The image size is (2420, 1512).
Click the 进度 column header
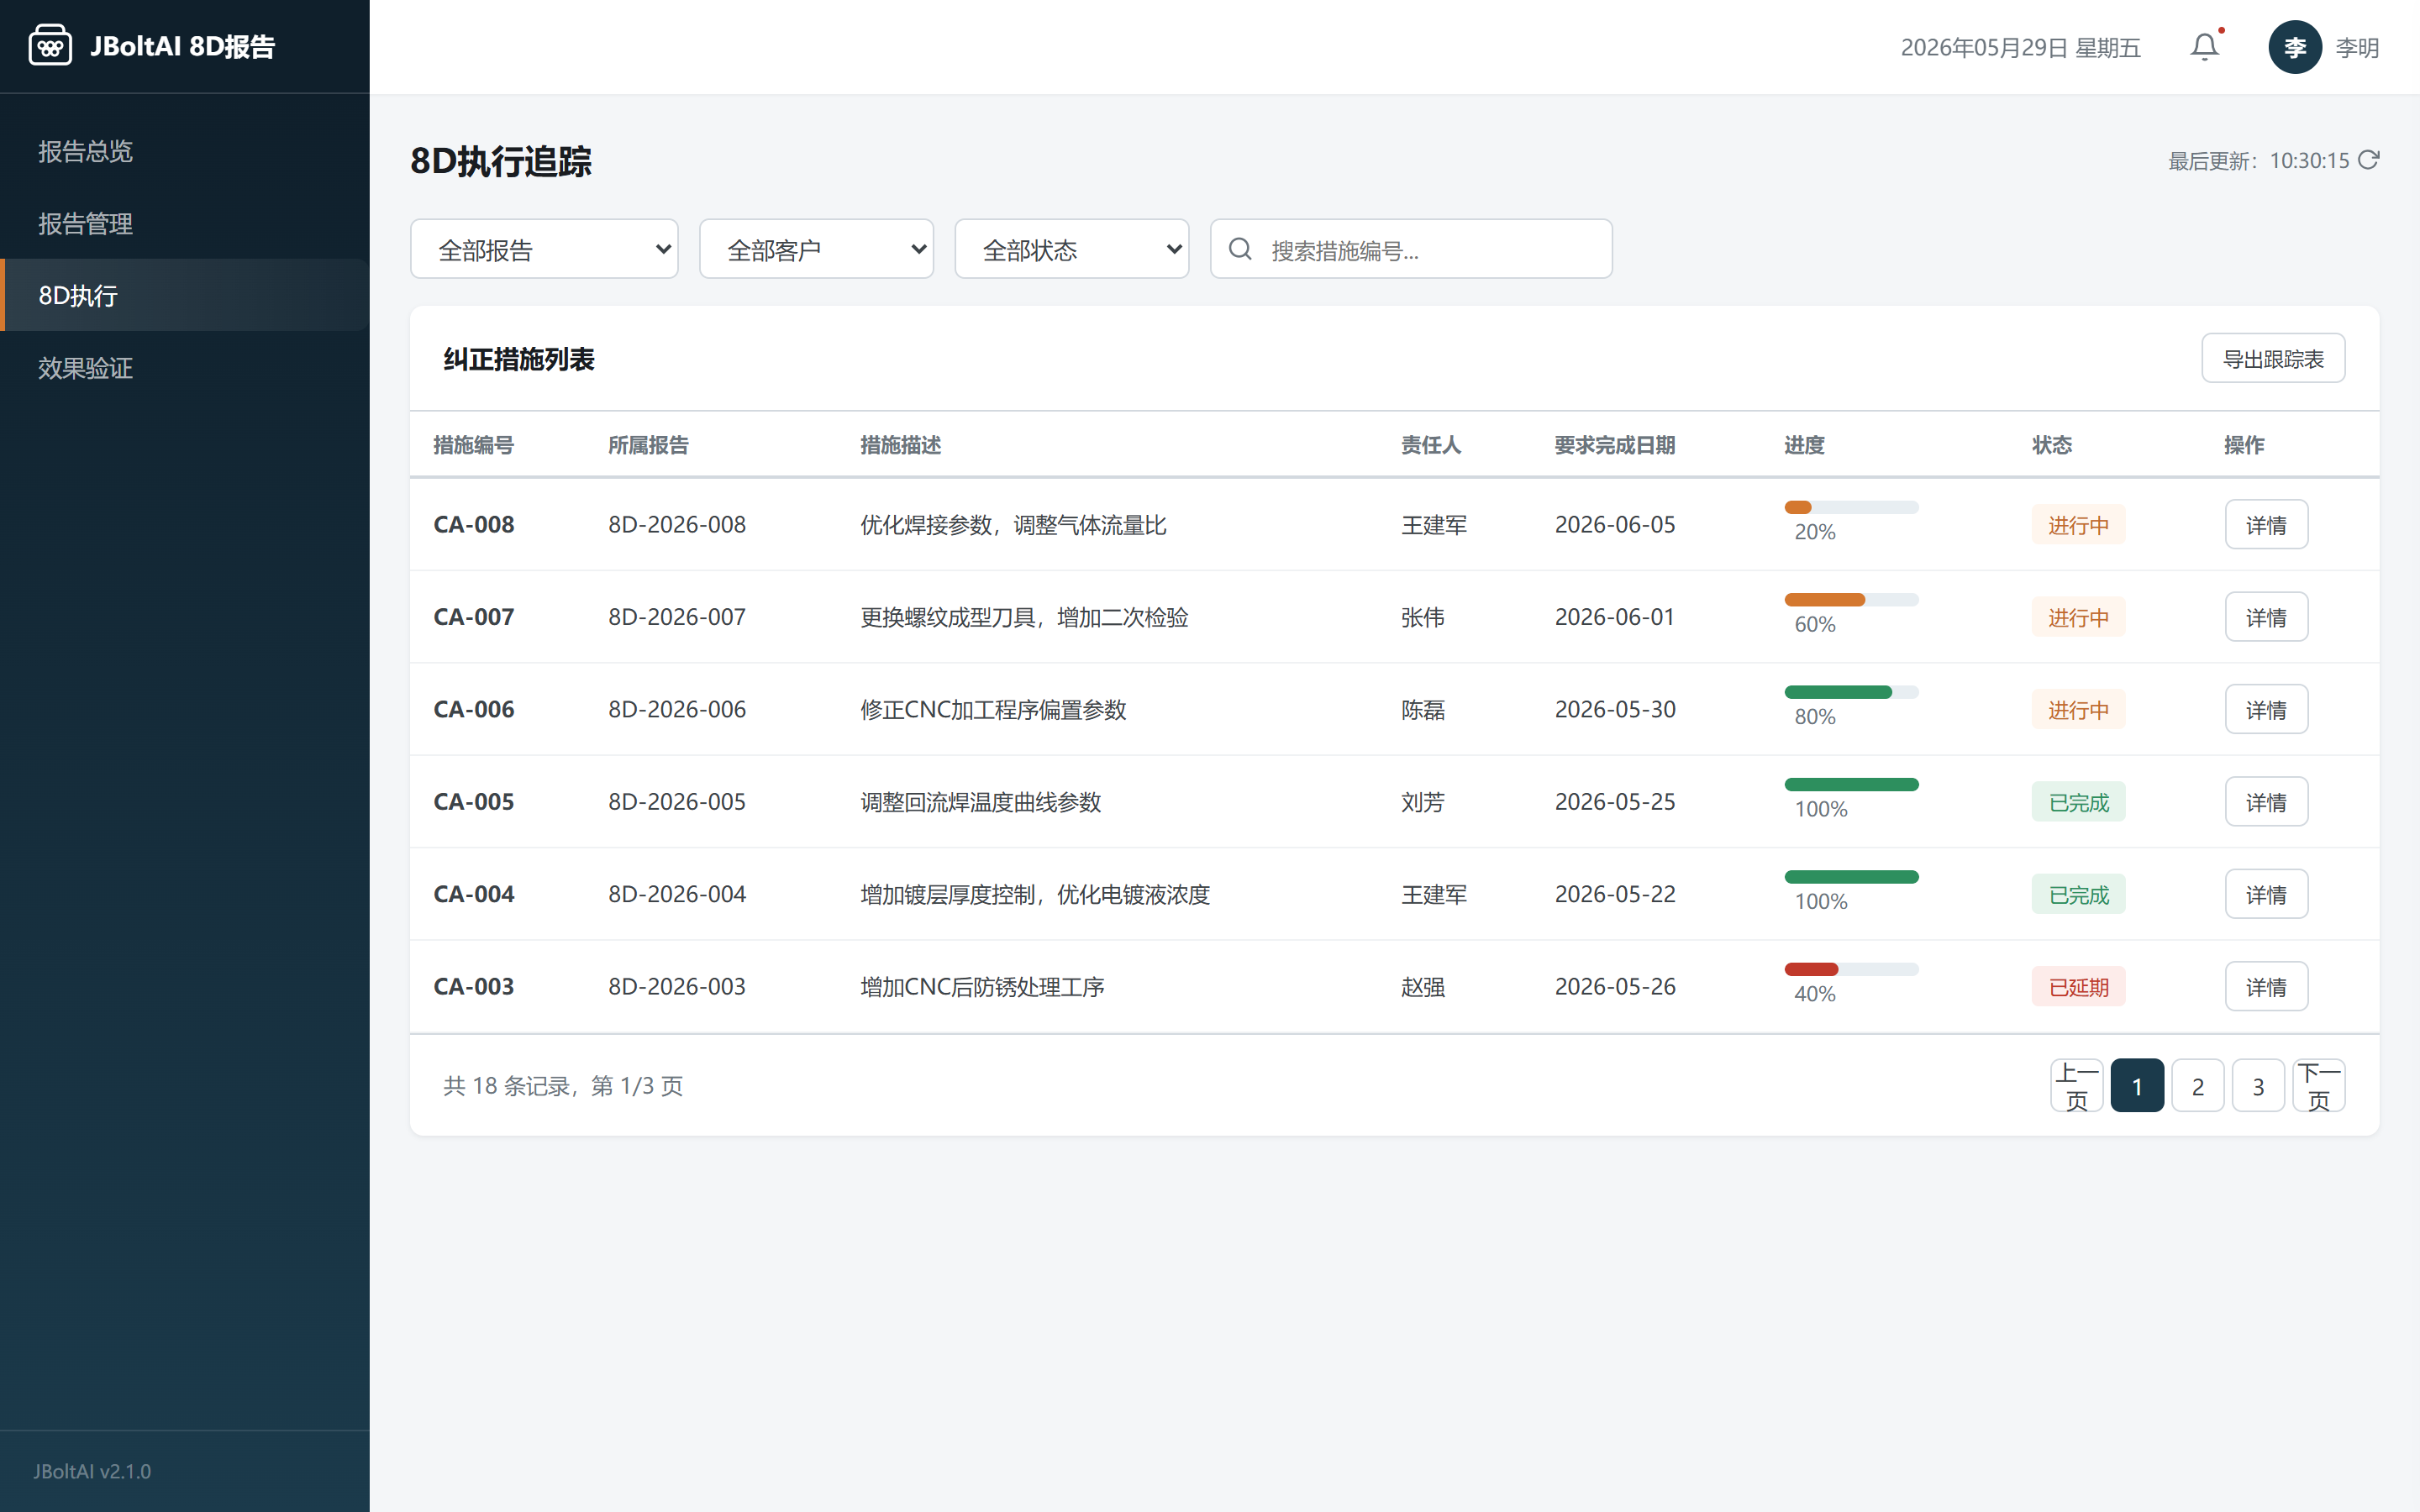click(x=1804, y=445)
